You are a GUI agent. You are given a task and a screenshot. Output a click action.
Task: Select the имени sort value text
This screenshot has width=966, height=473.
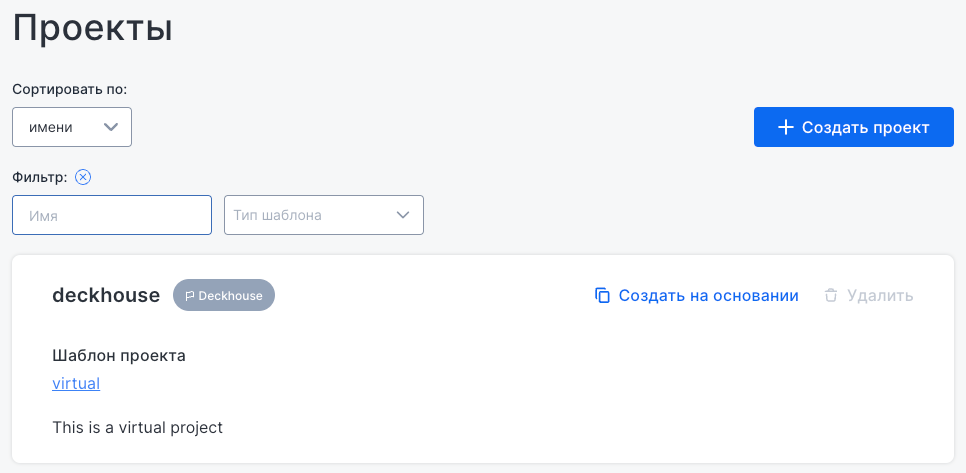[50, 127]
